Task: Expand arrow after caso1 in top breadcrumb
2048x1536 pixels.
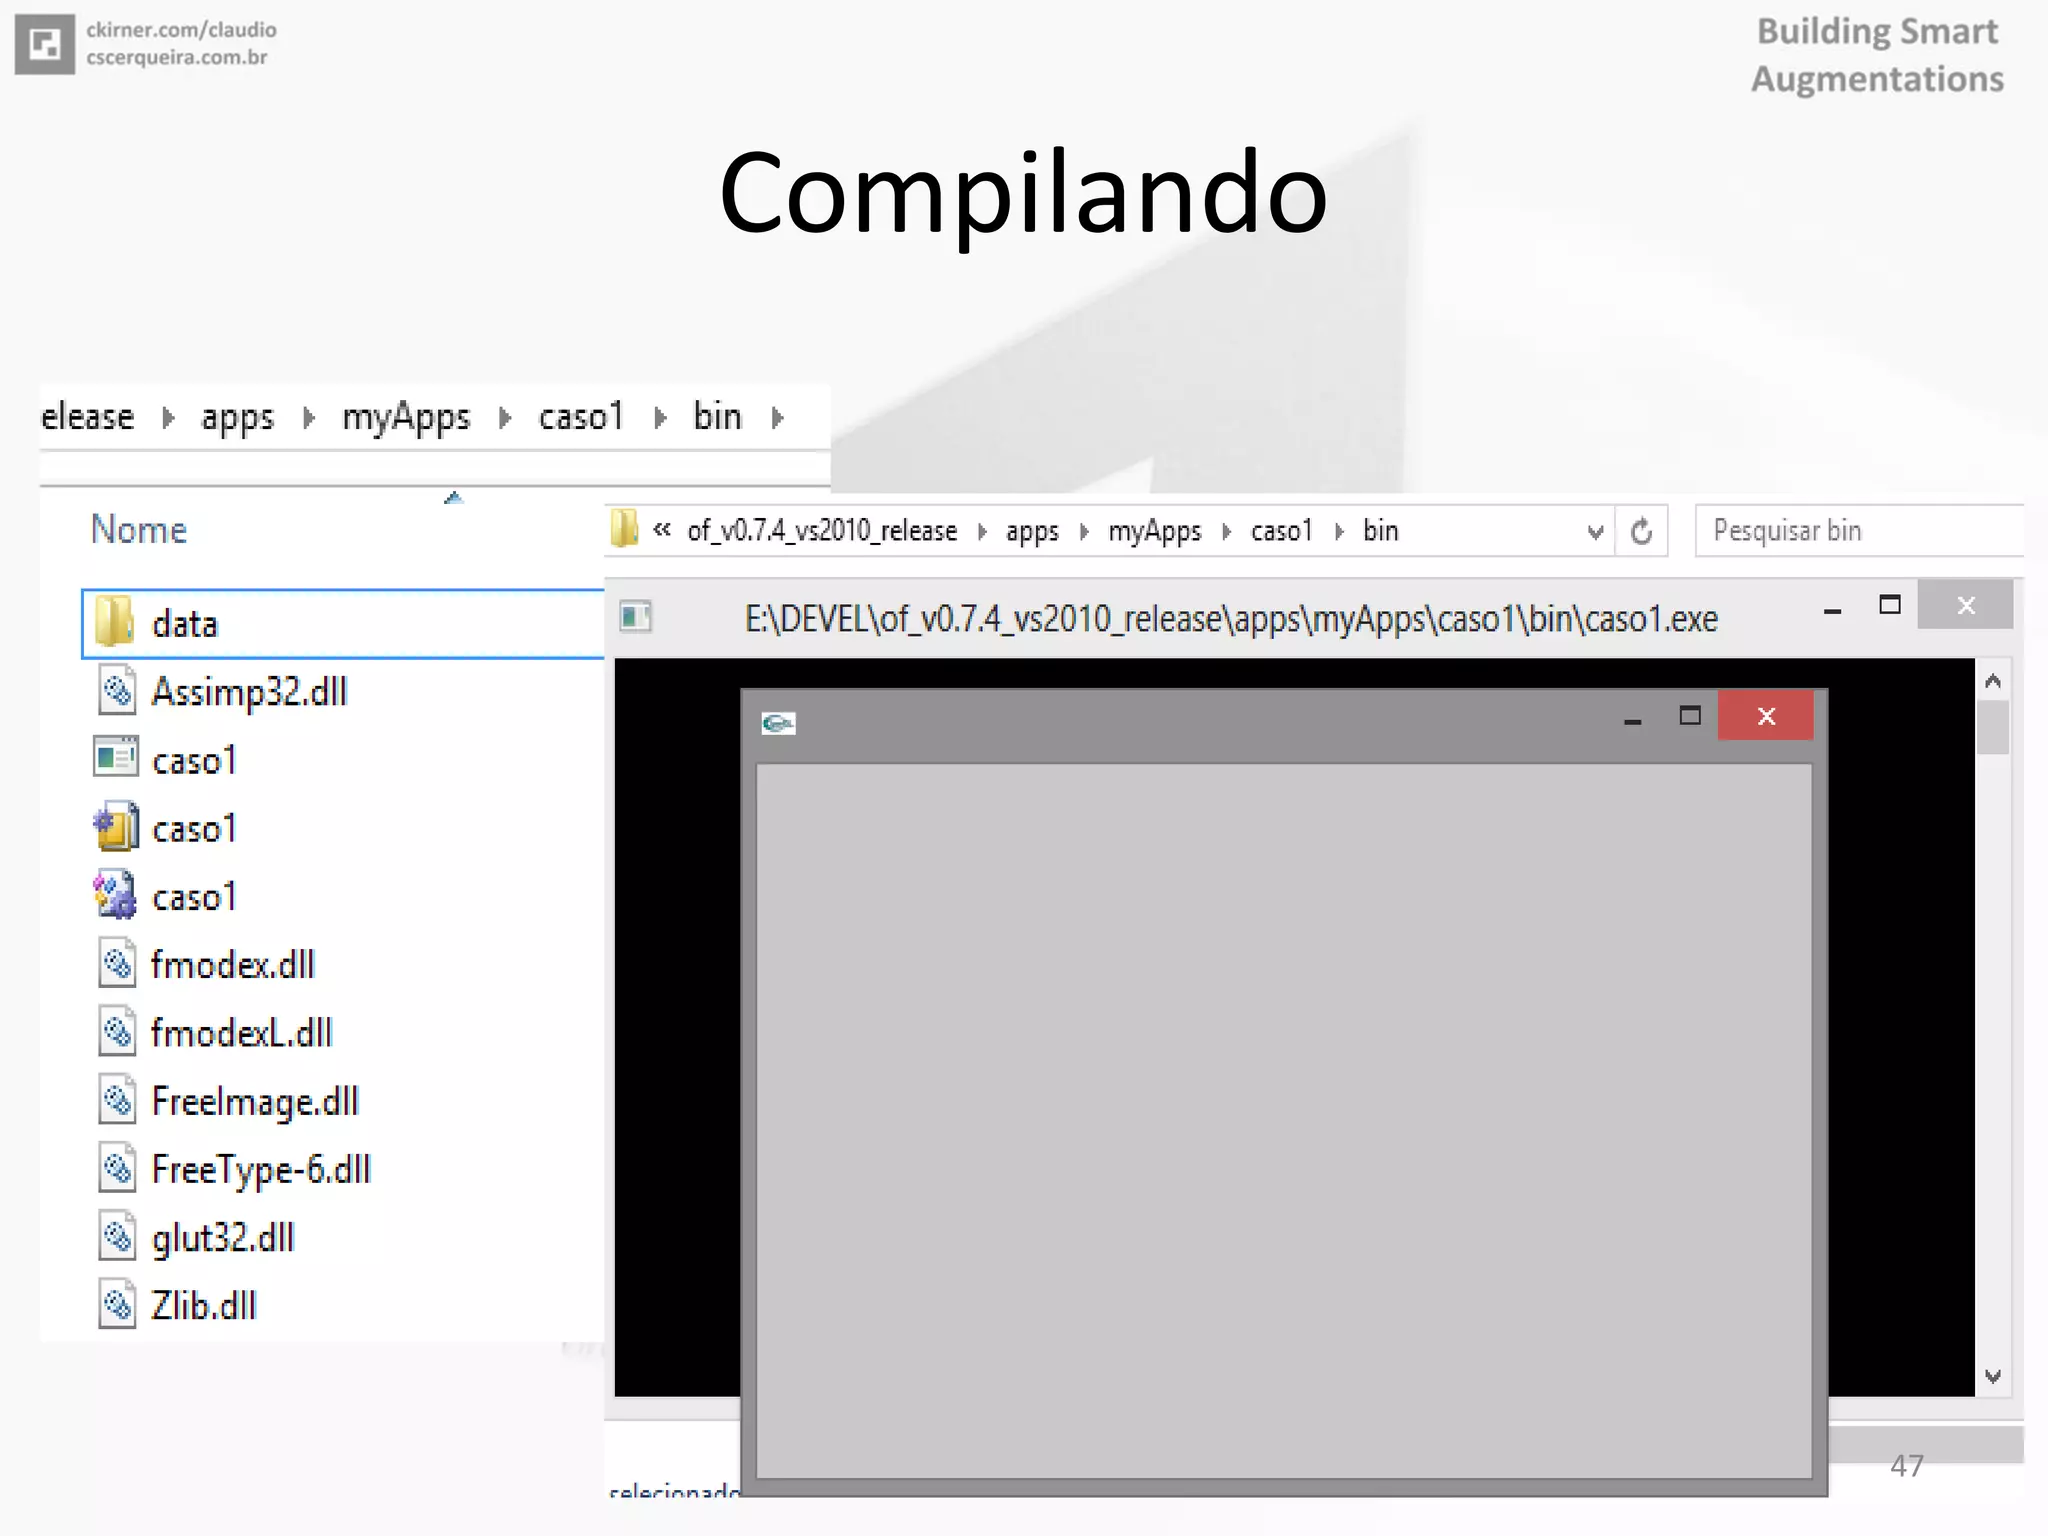Action: coord(660,418)
